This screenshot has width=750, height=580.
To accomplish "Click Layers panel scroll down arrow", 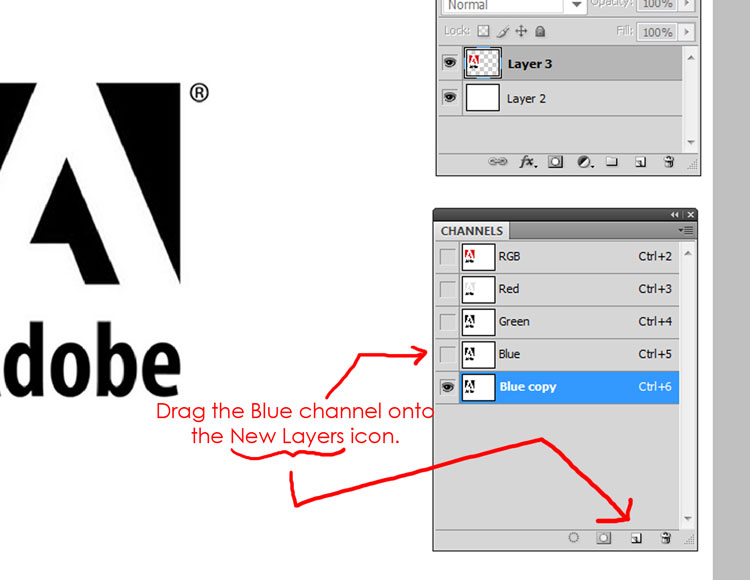I will pos(691,142).
